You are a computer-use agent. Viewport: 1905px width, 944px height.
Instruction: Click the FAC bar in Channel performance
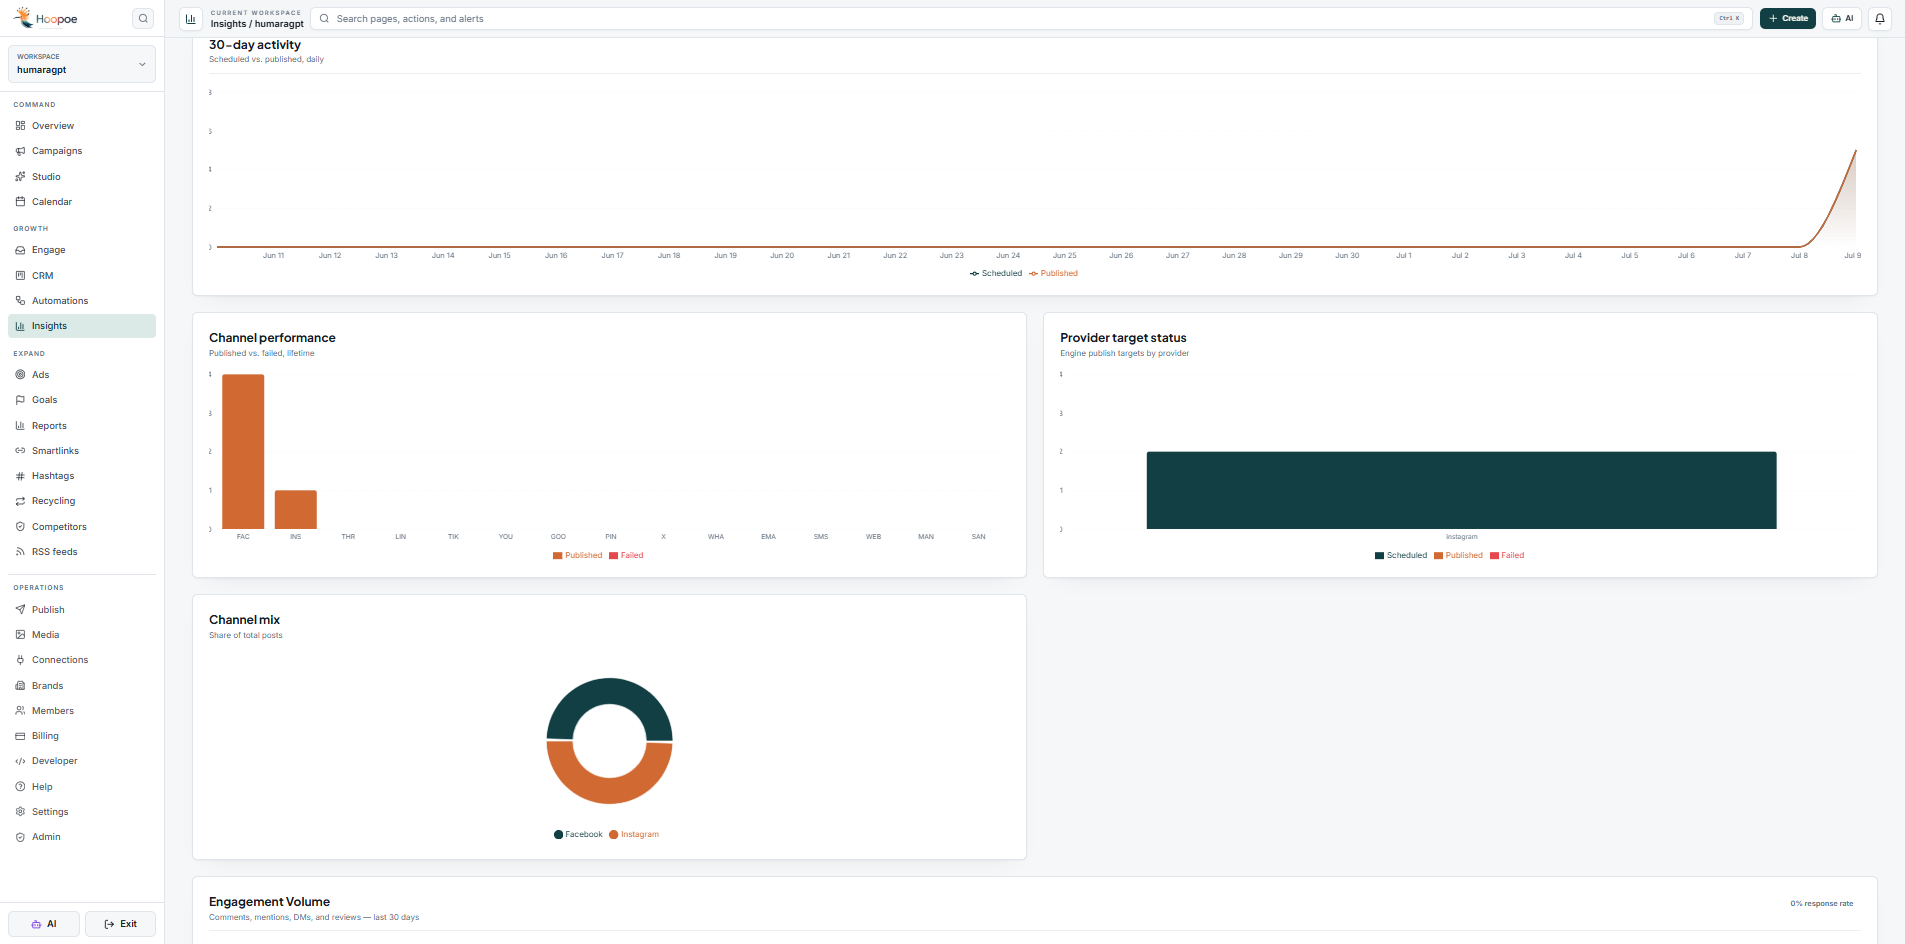[243, 451]
